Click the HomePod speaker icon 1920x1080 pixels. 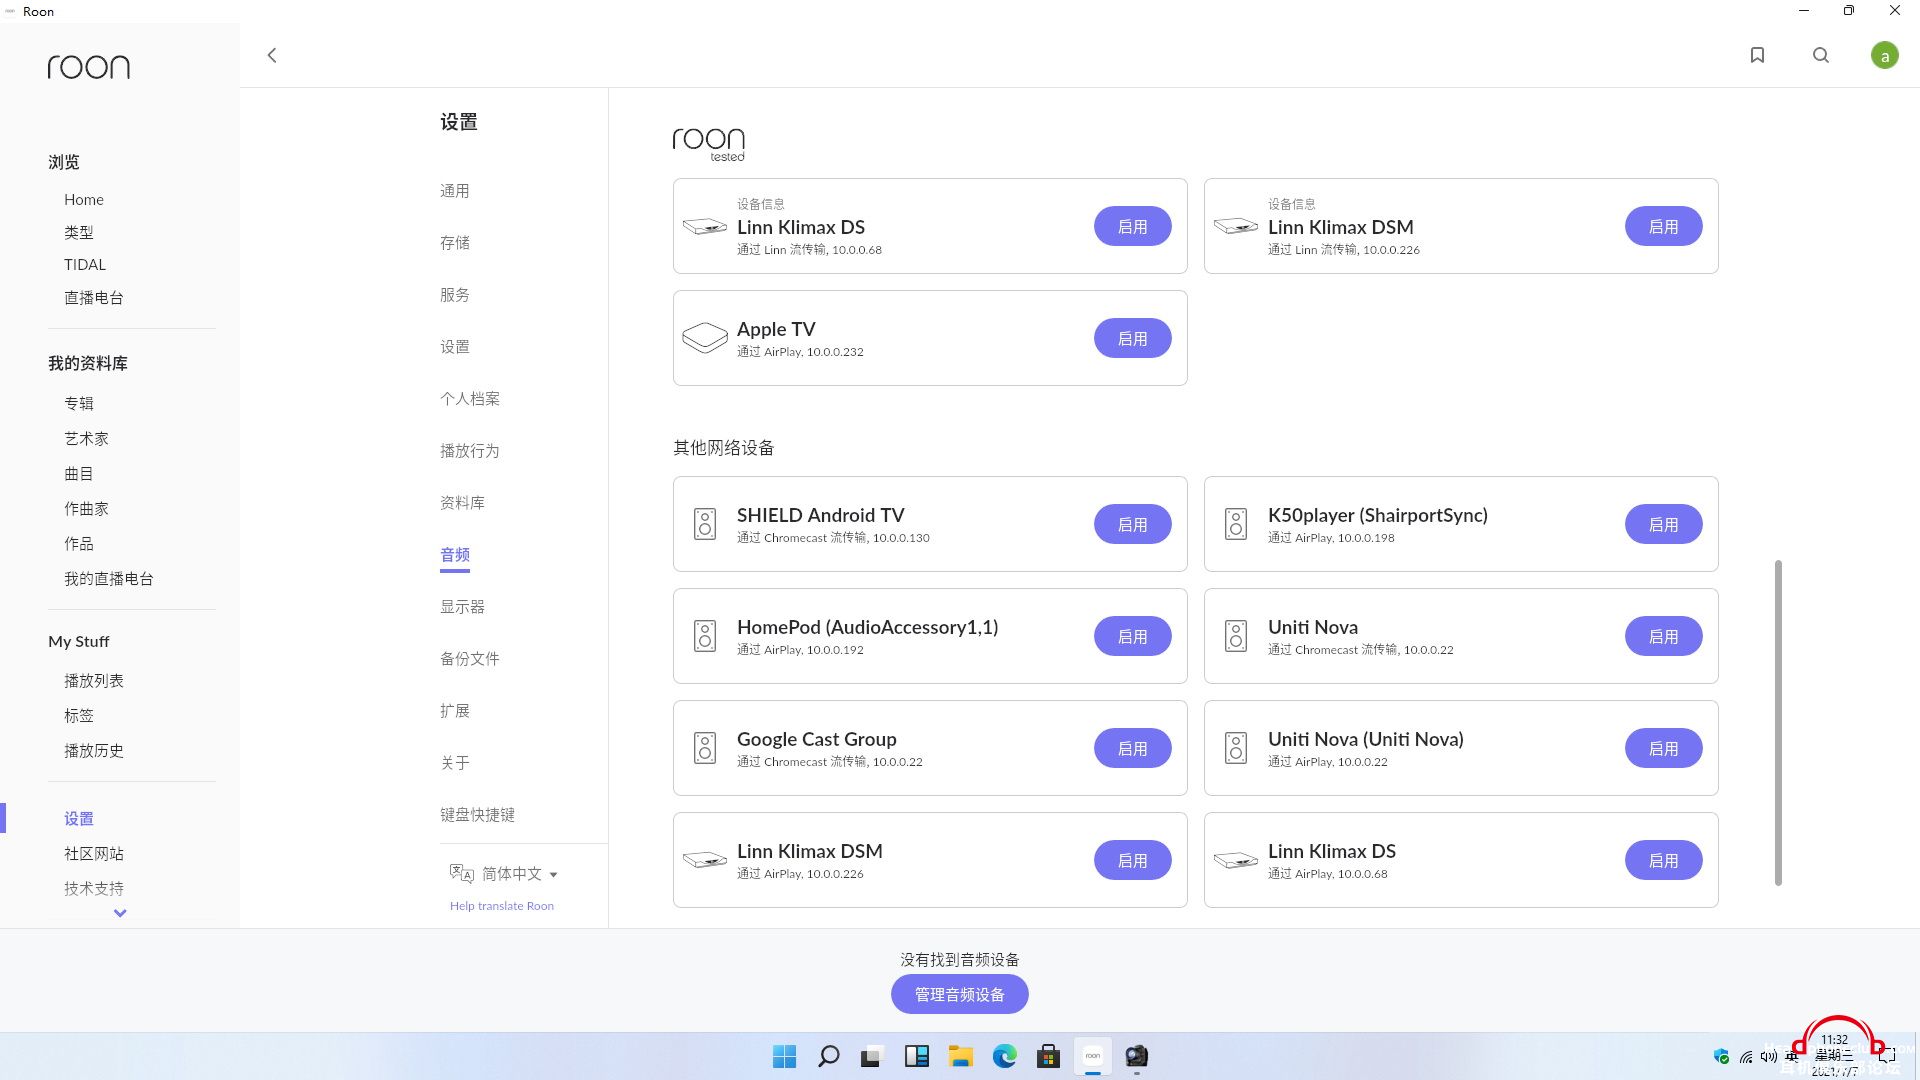705,636
